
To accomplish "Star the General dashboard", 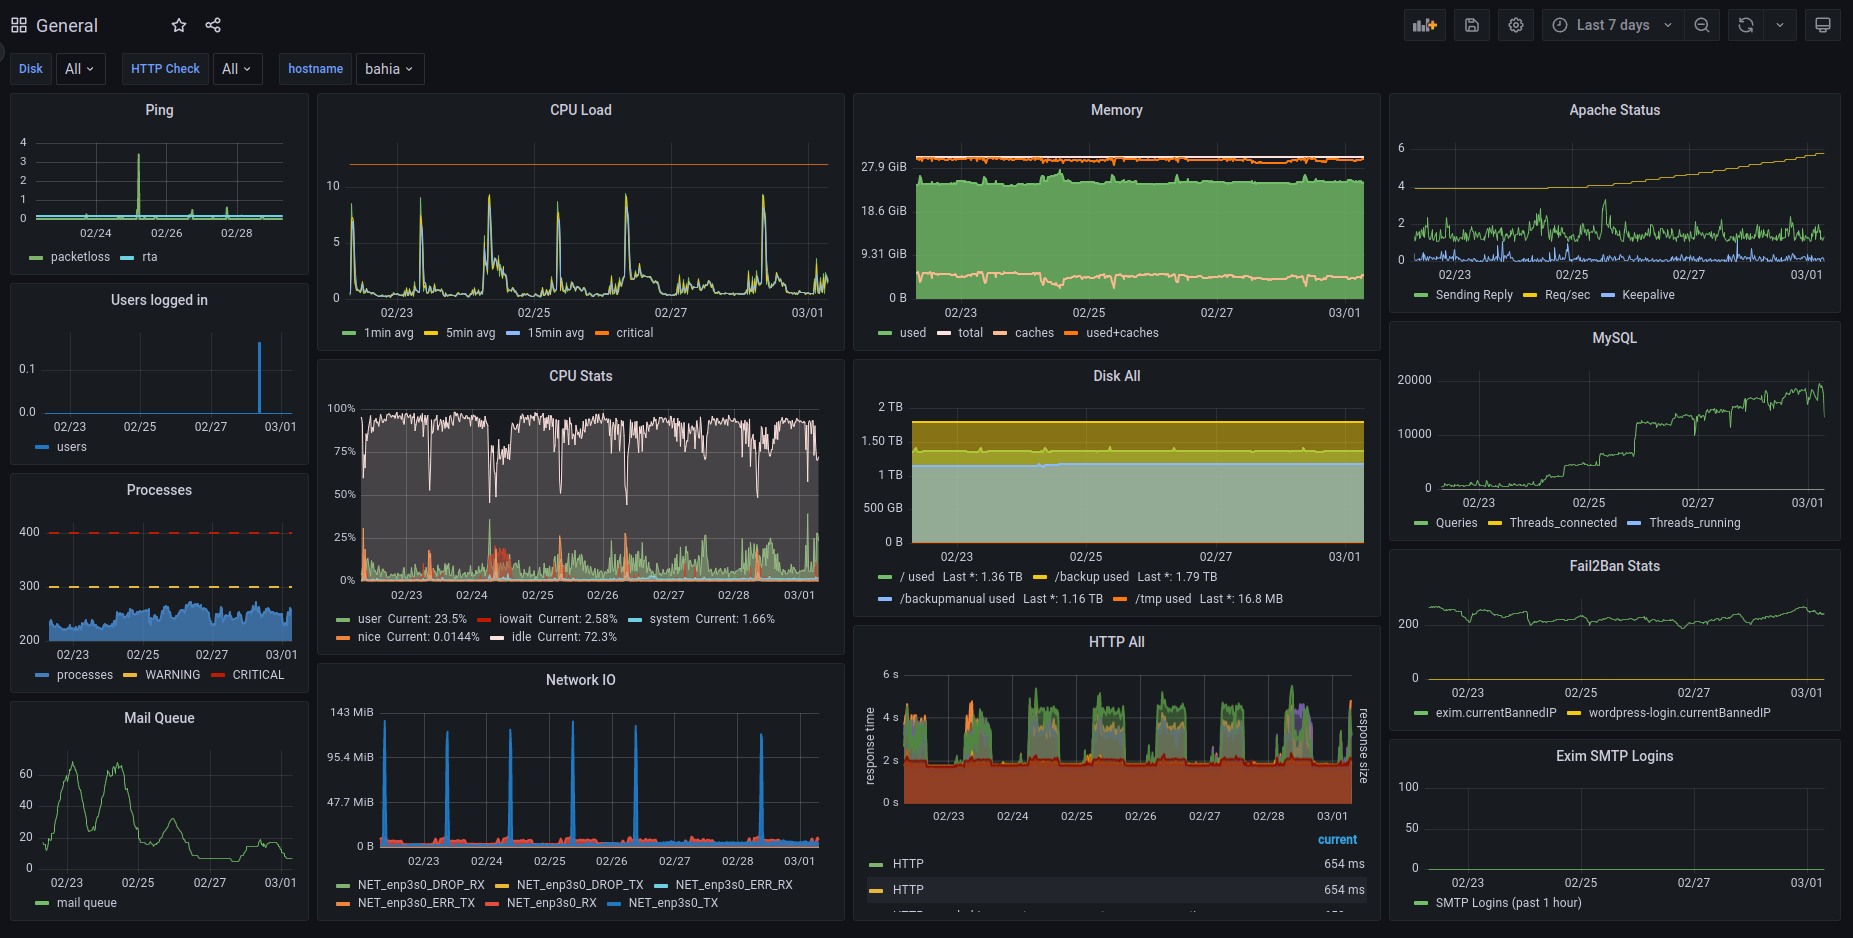I will point(179,25).
